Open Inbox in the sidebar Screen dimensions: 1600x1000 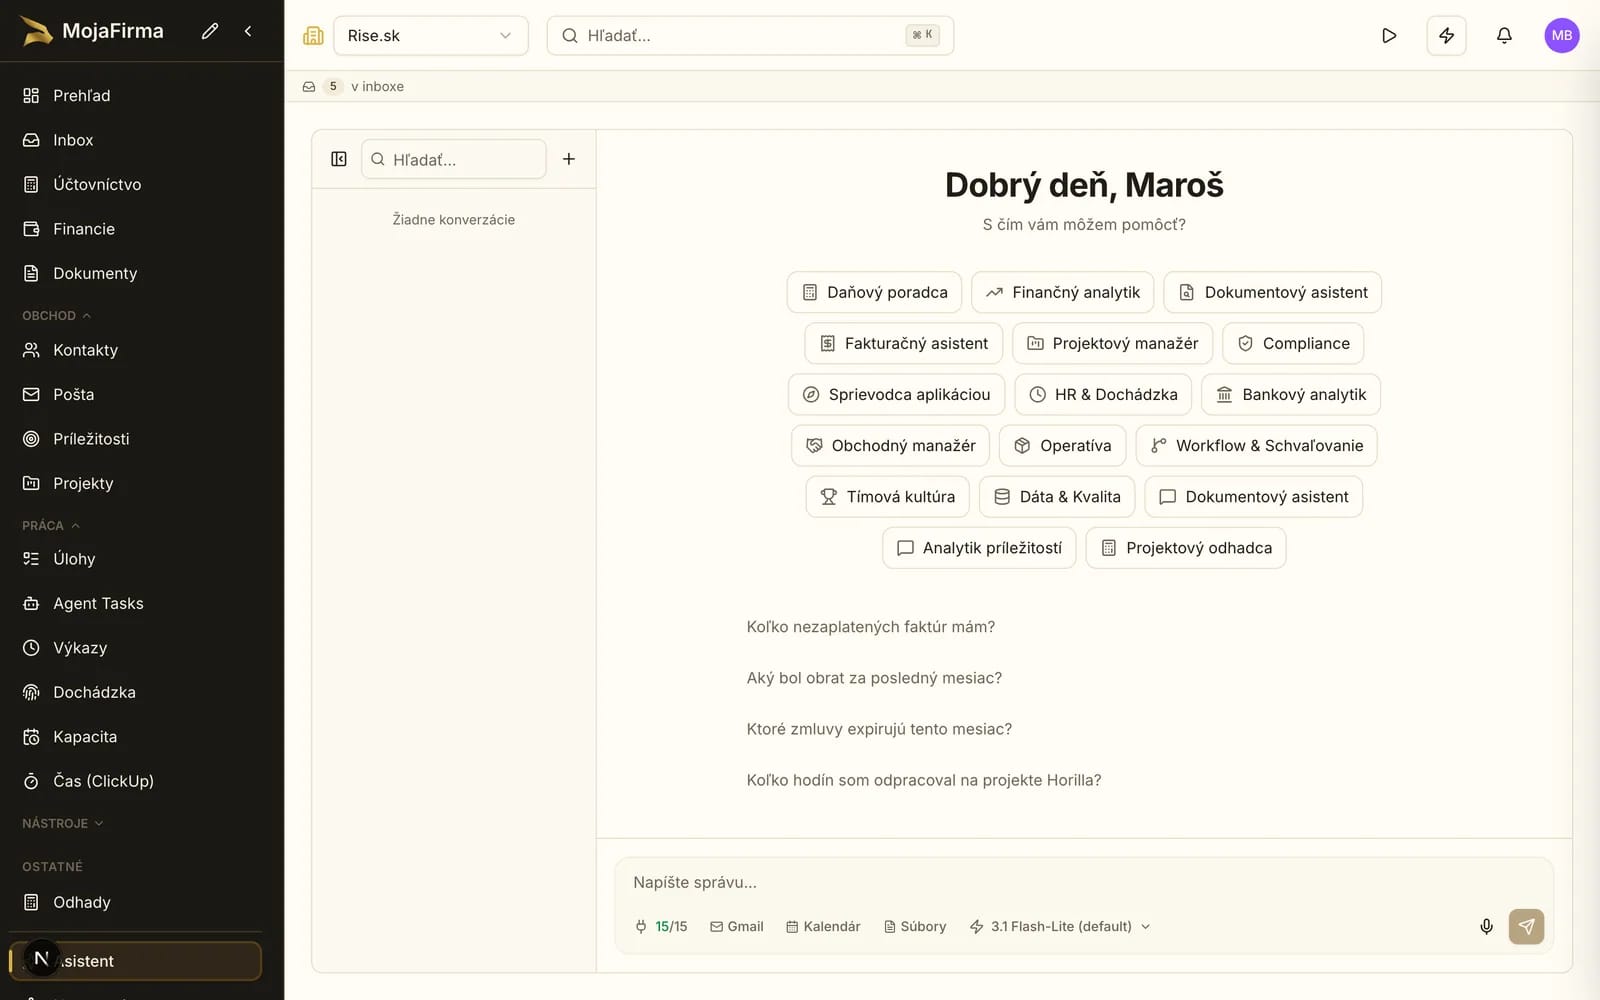click(x=136, y=140)
